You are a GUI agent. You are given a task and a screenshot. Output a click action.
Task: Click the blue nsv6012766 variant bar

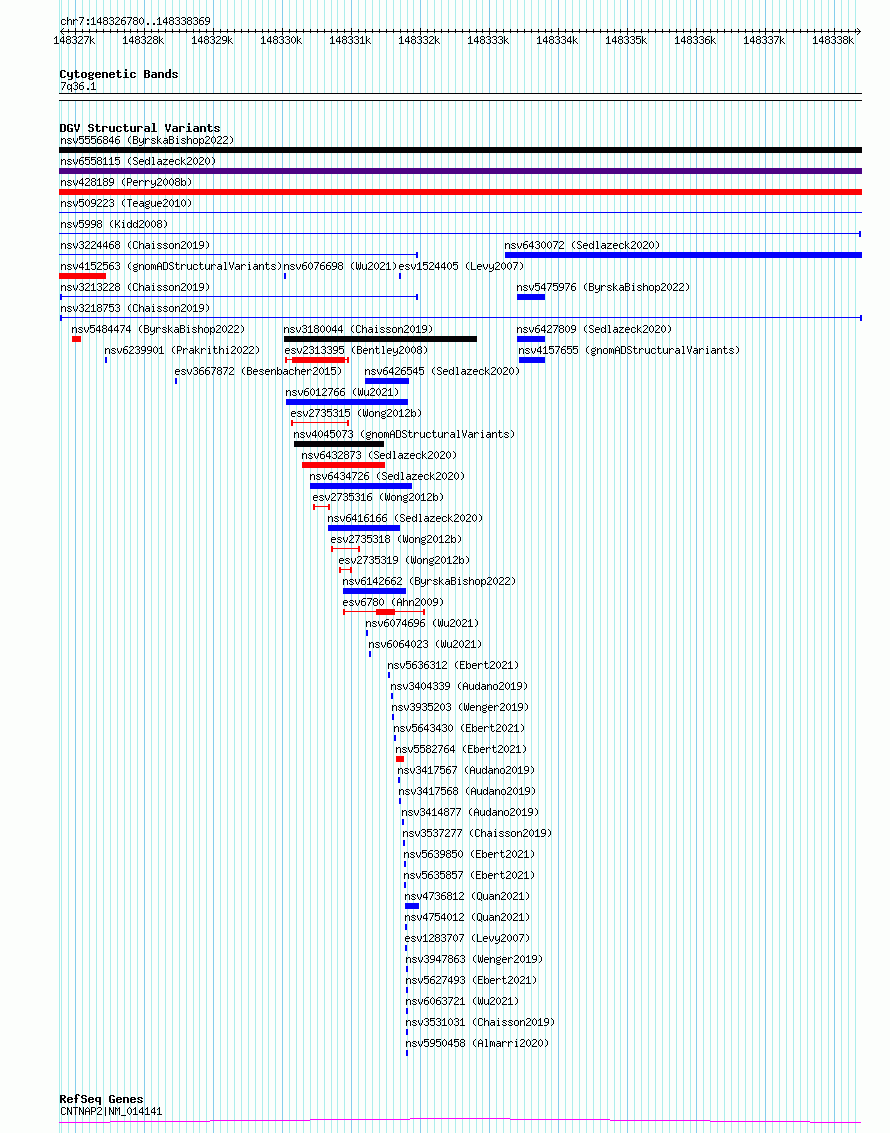[x=347, y=402]
